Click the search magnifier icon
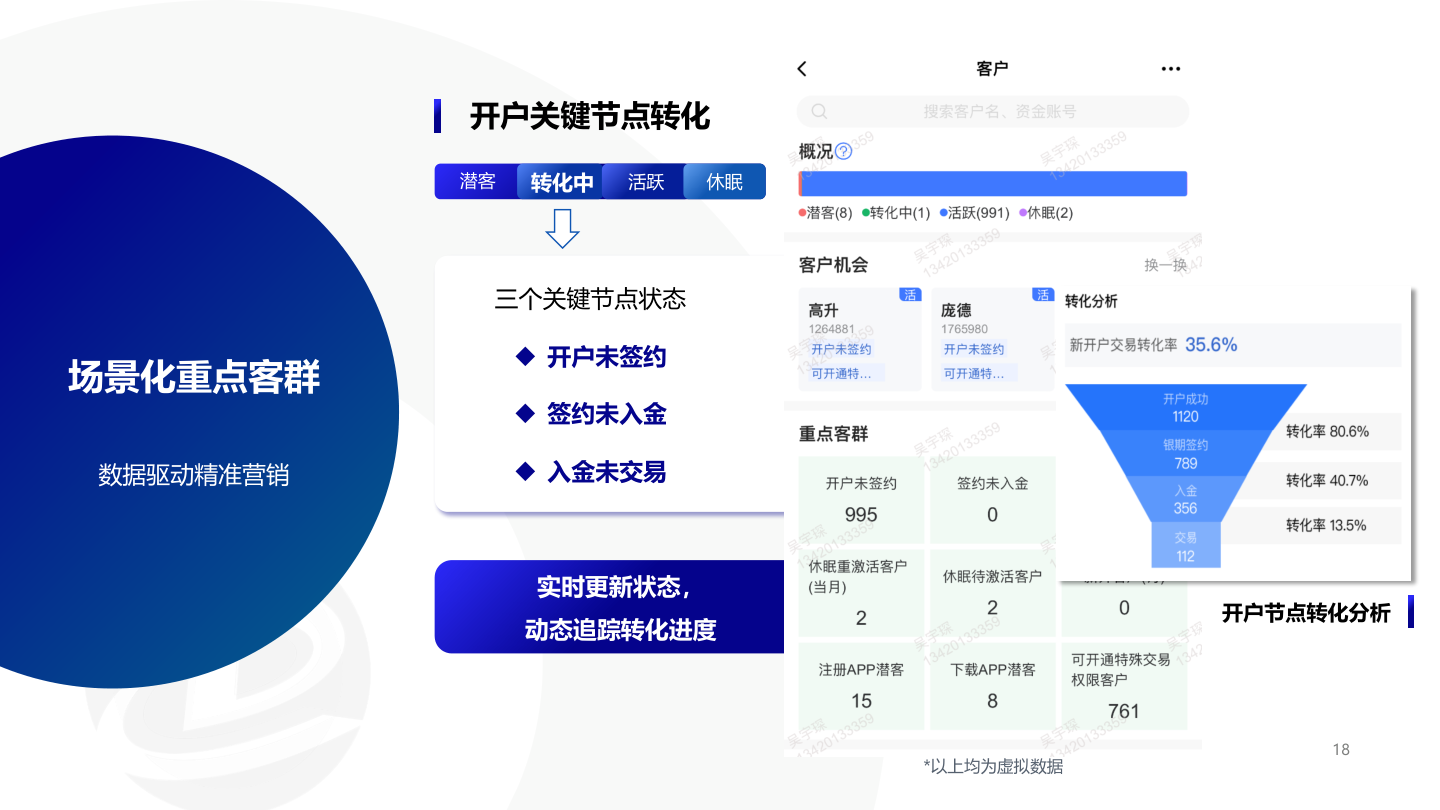1440x810 pixels. [x=819, y=111]
